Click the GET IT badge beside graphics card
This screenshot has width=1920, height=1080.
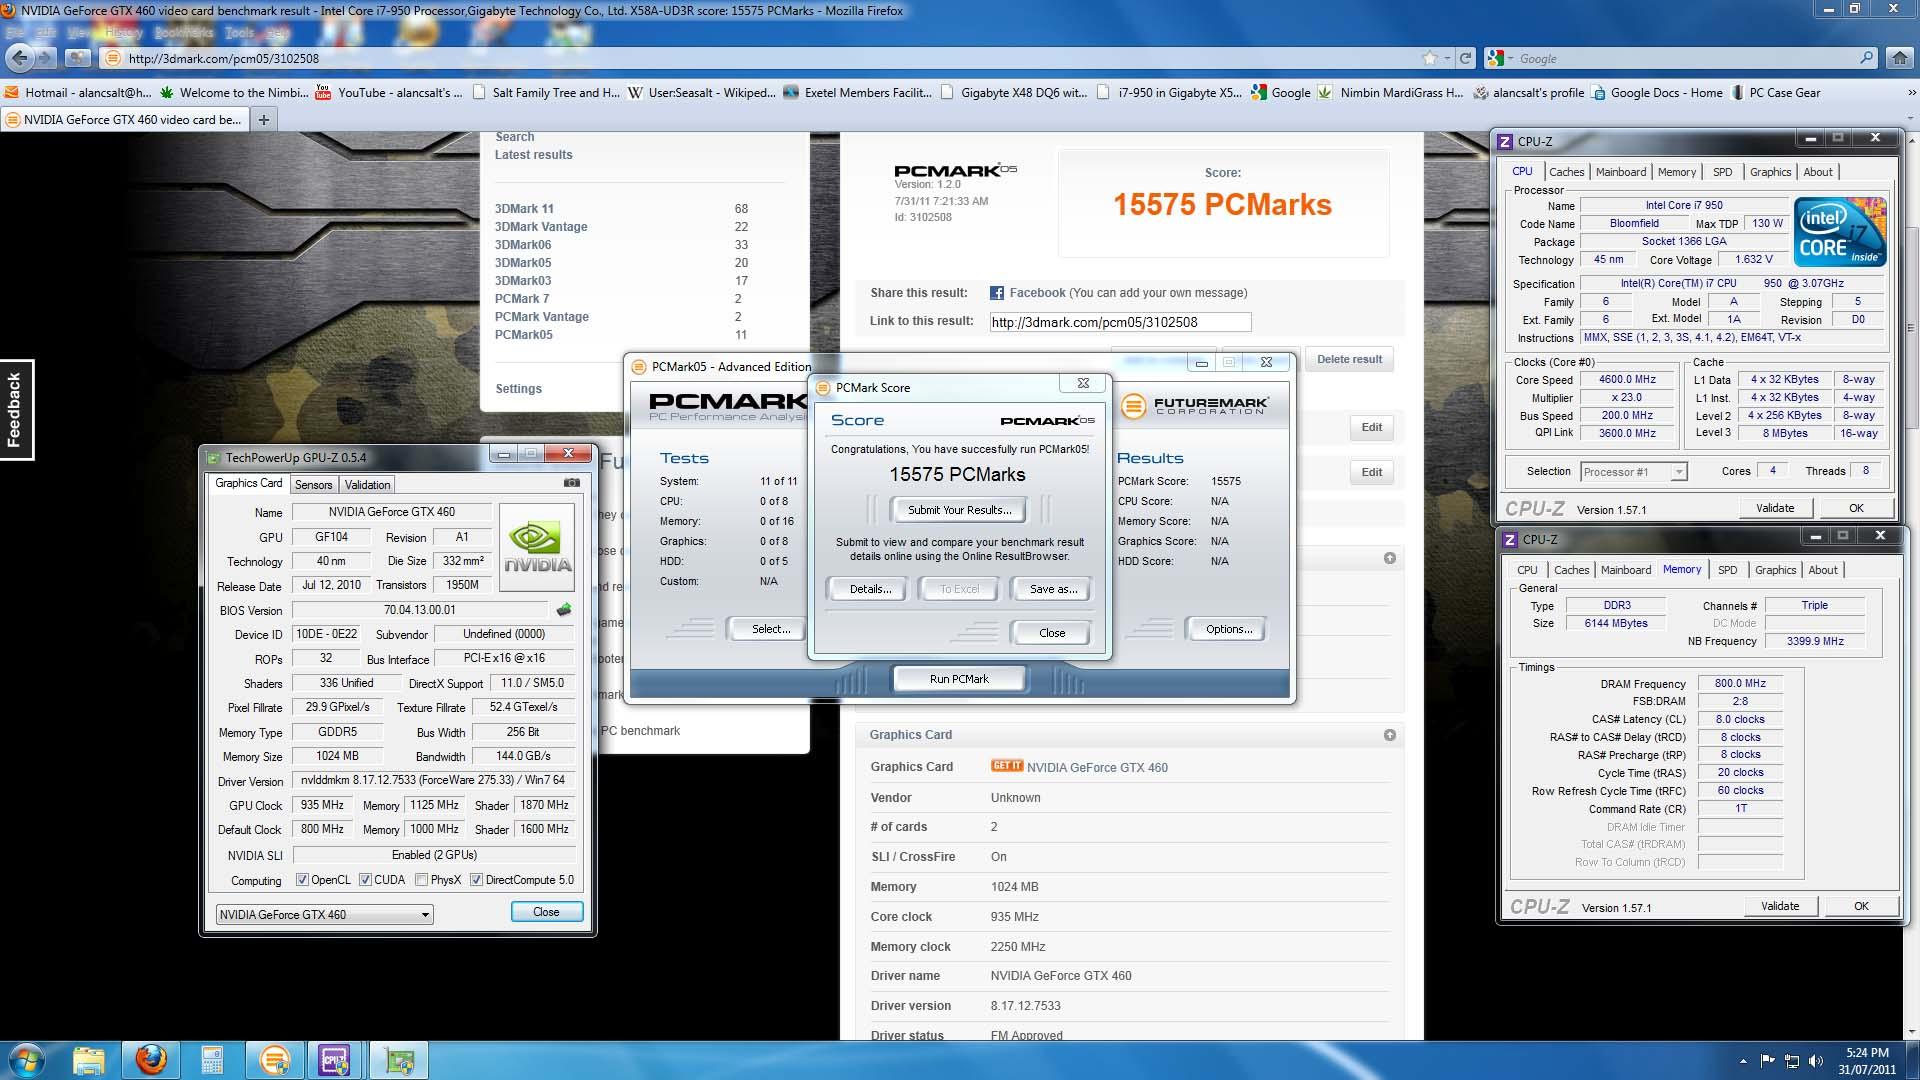point(1007,766)
